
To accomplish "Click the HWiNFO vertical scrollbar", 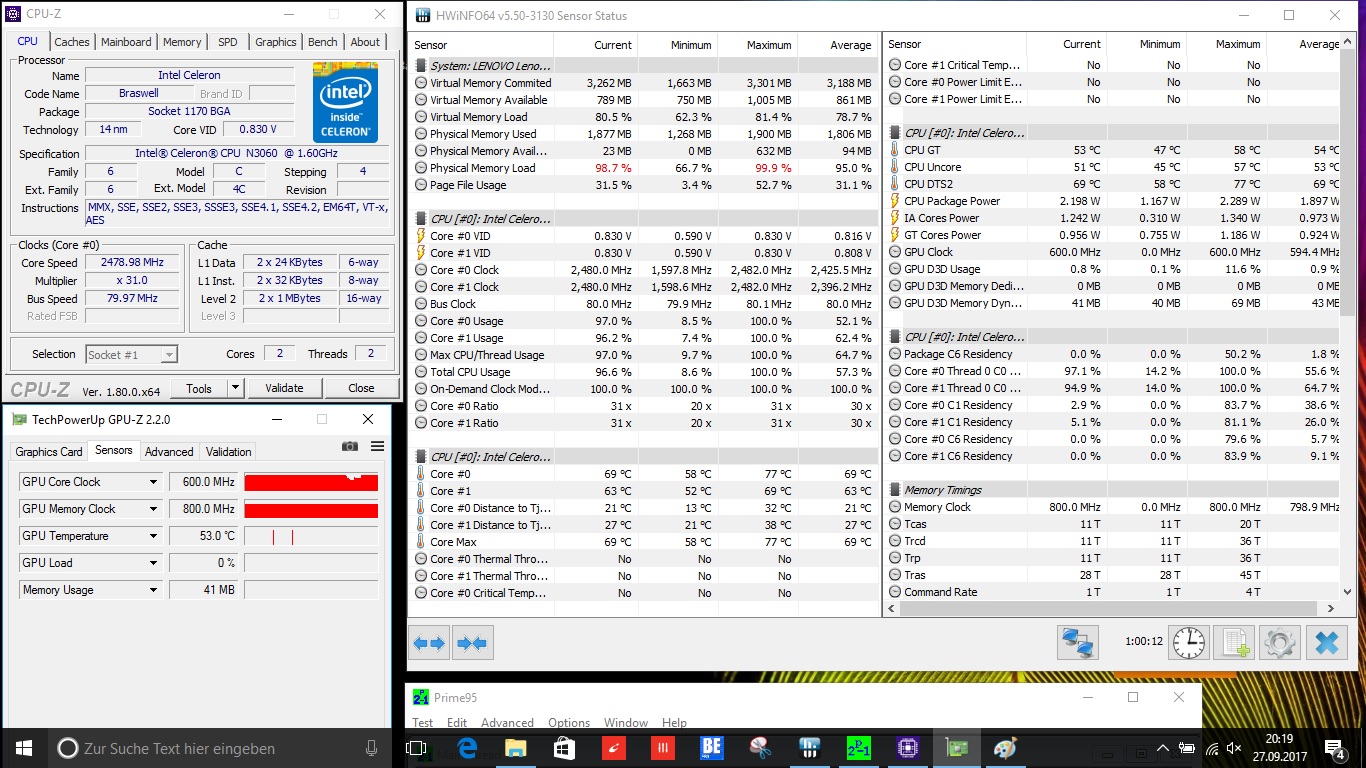I will click(x=1347, y=200).
